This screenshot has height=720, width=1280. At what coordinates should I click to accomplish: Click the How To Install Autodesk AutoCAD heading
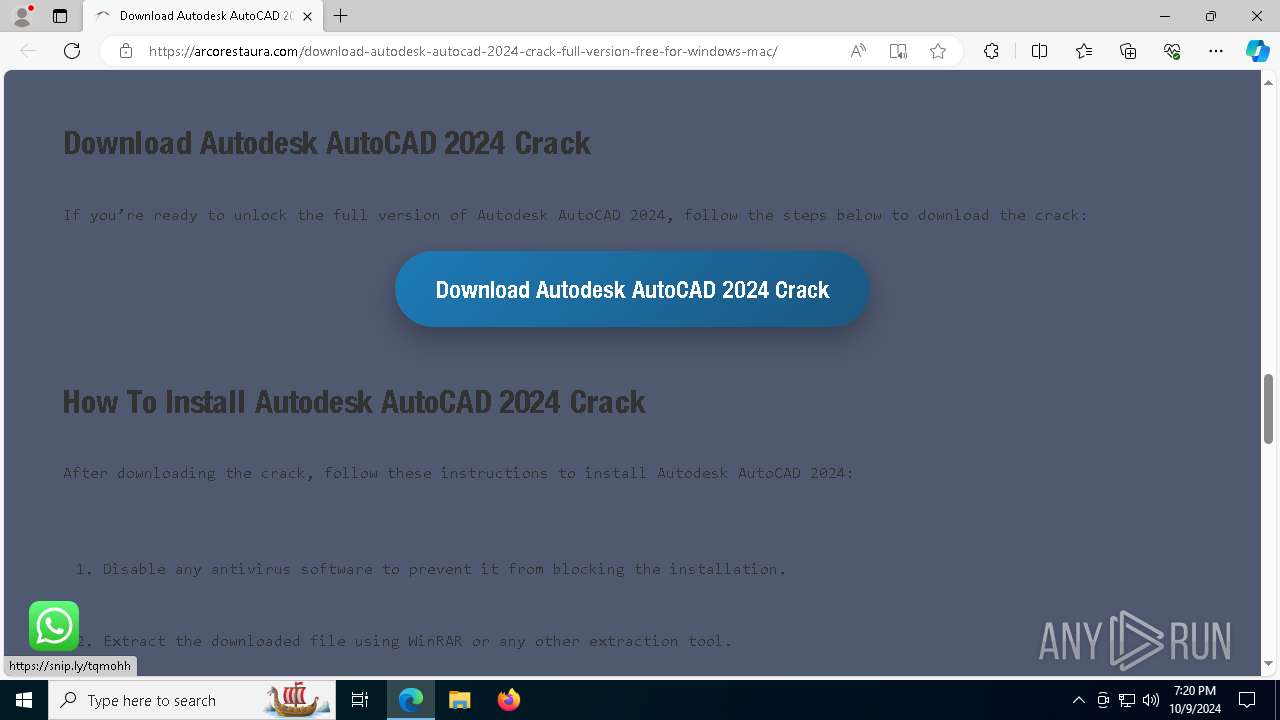(x=354, y=401)
